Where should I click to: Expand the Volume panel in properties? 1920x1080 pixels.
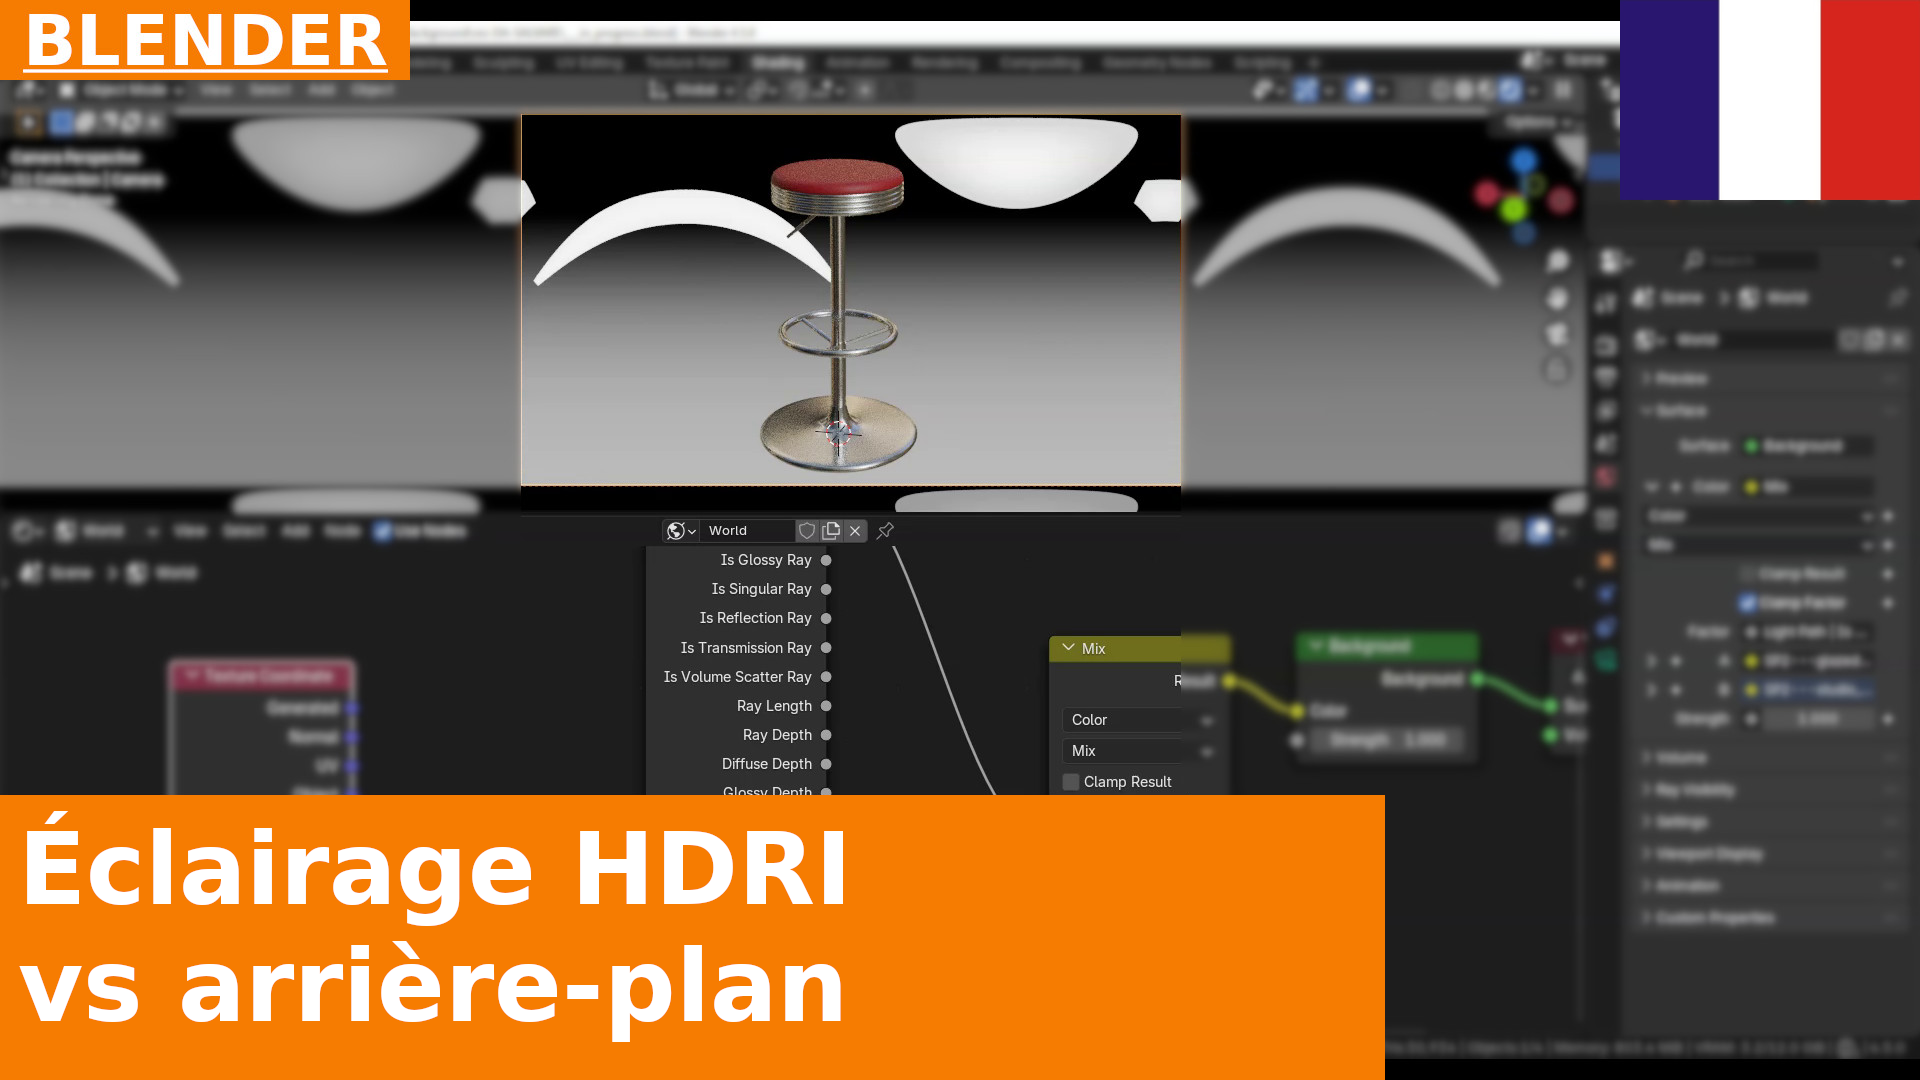tap(1770, 758)
